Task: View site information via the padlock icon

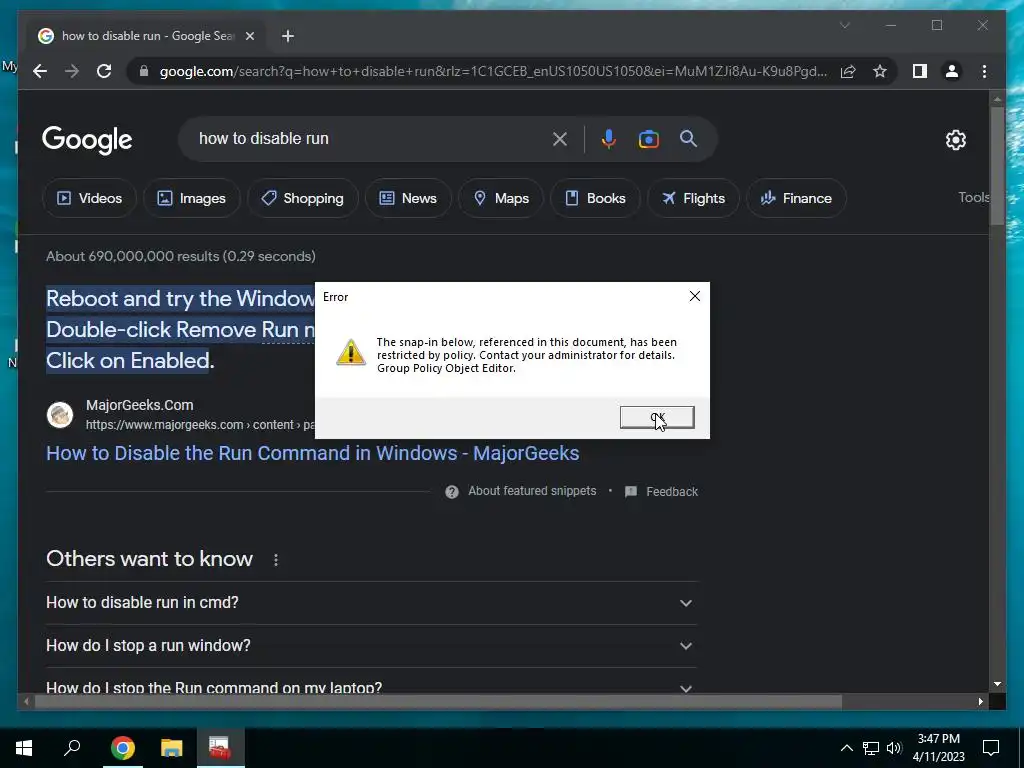Action: (x=144, y=71)
